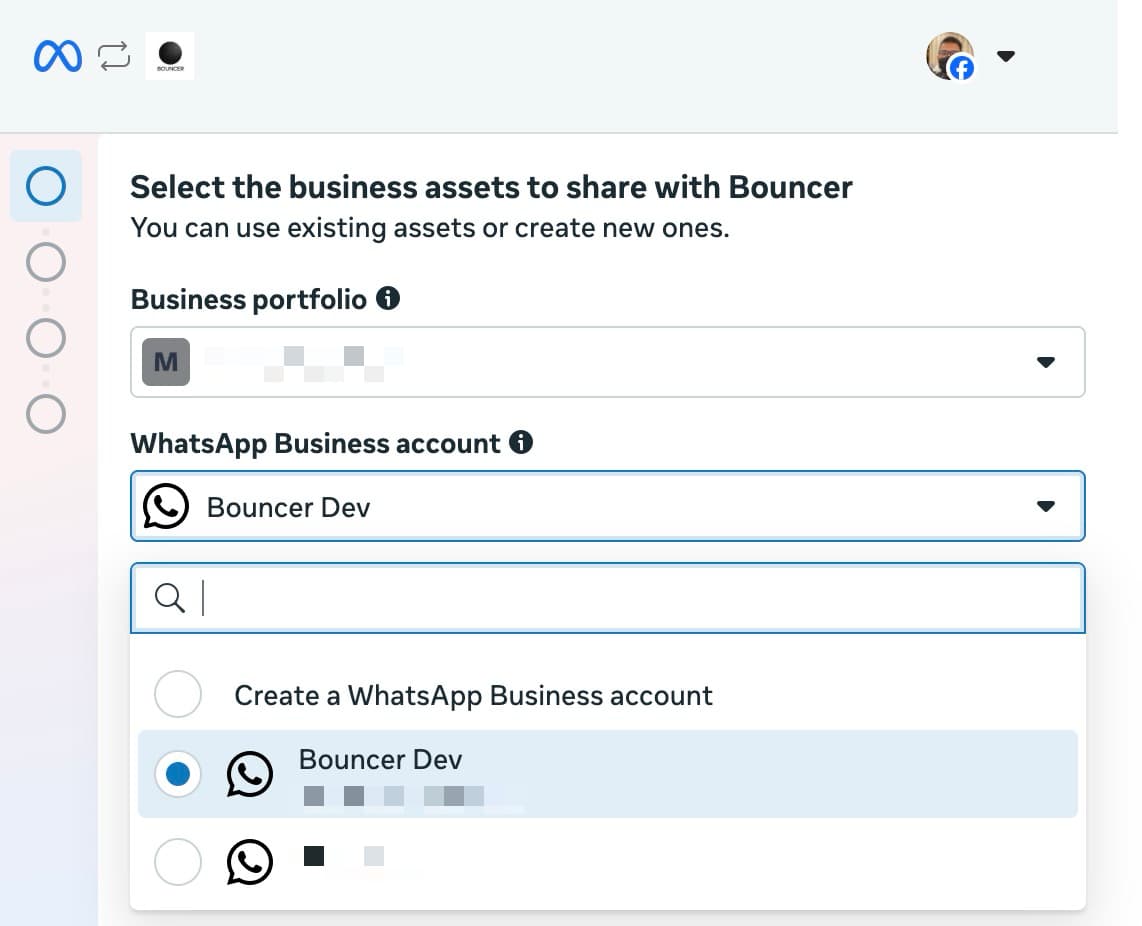The height and width of the screenshot is (926, 1142).
Task: Select the Create a WhatsApp Business account option
Action: coord(177,694)
